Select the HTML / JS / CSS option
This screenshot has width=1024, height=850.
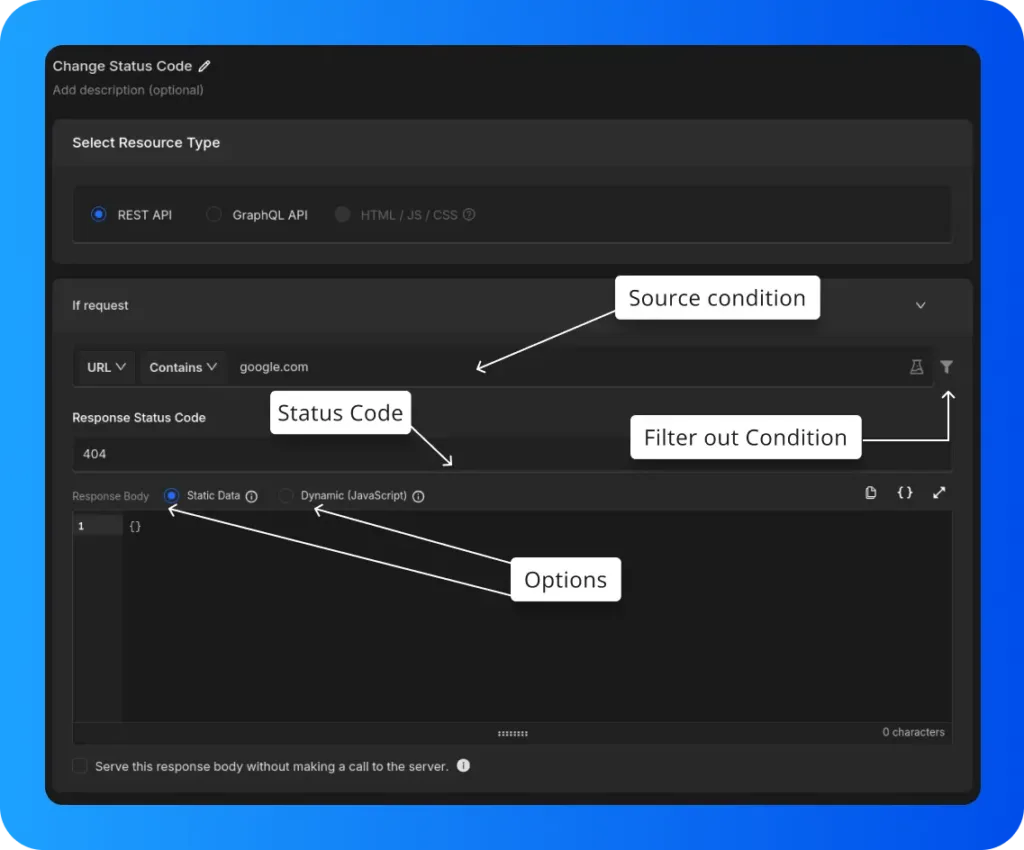(342, 214)
